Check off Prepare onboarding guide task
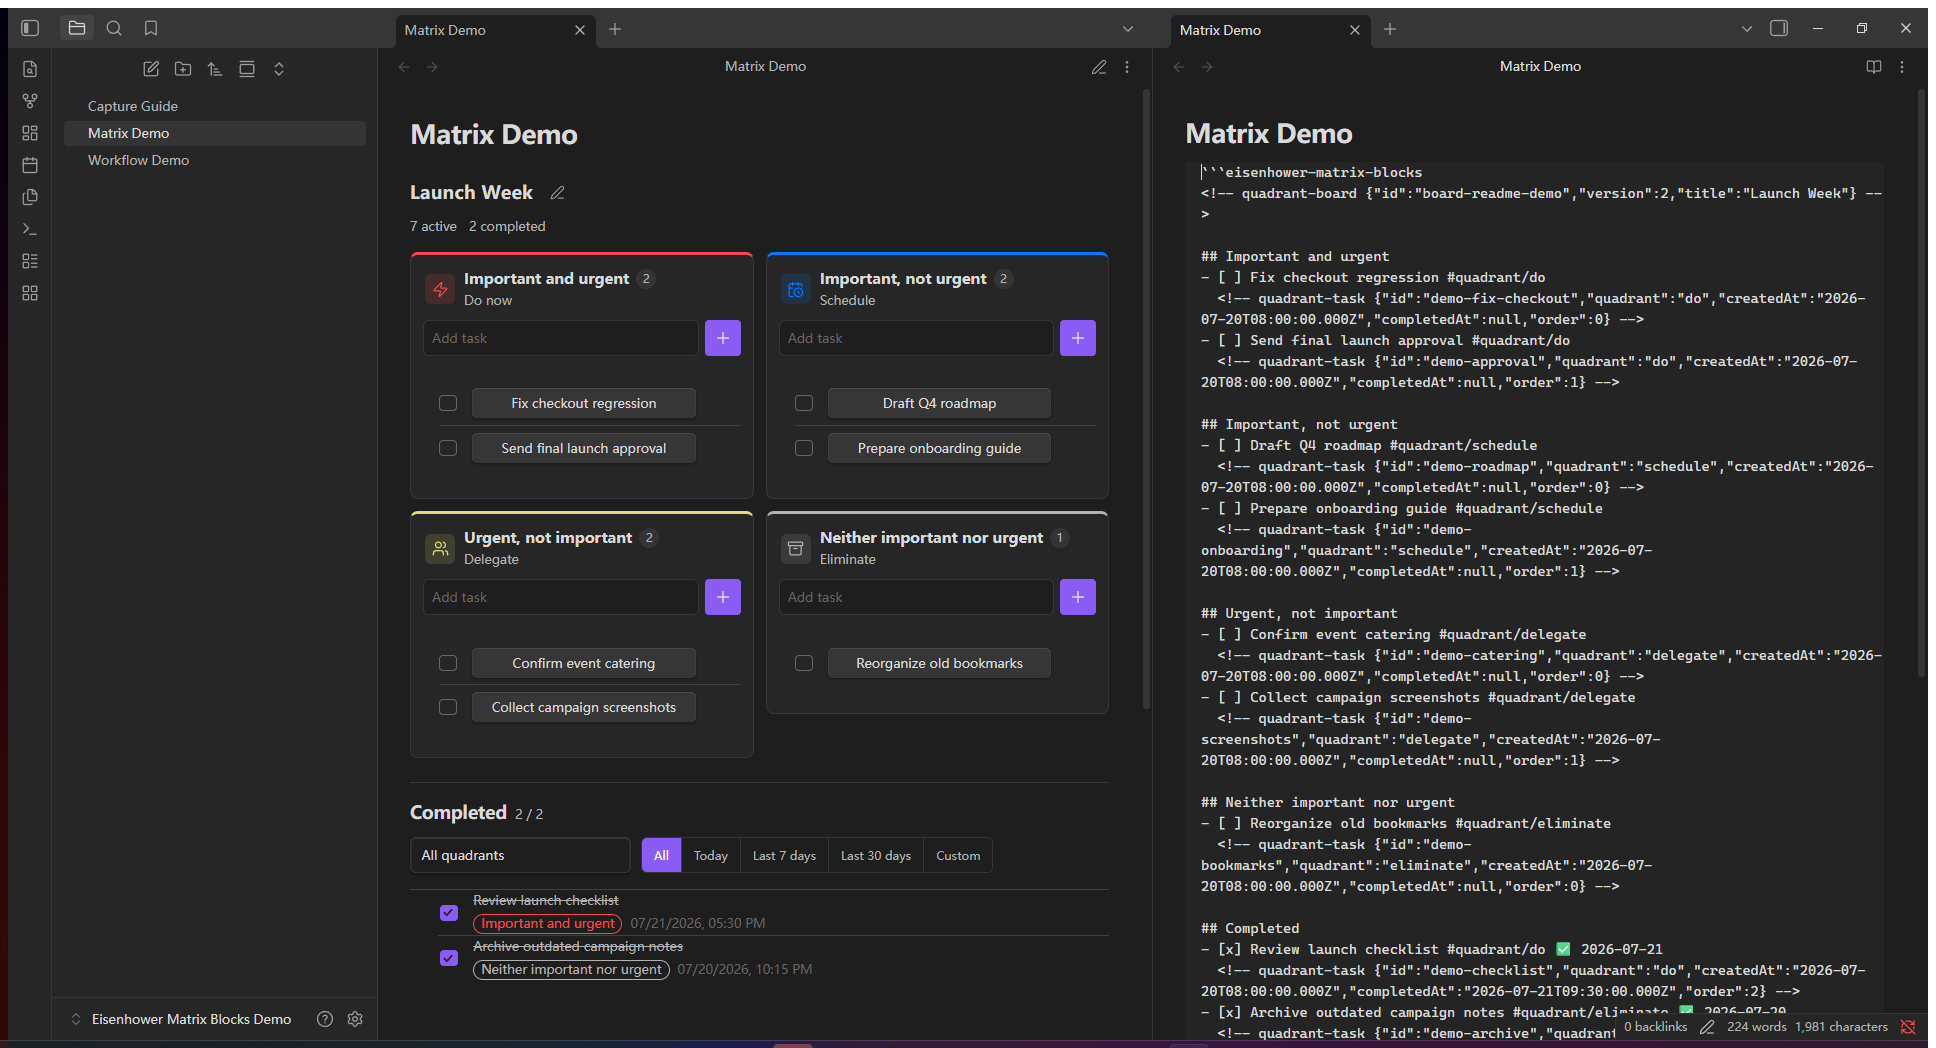This screenshot has height=1048, width=1936. tap(804, 448)
